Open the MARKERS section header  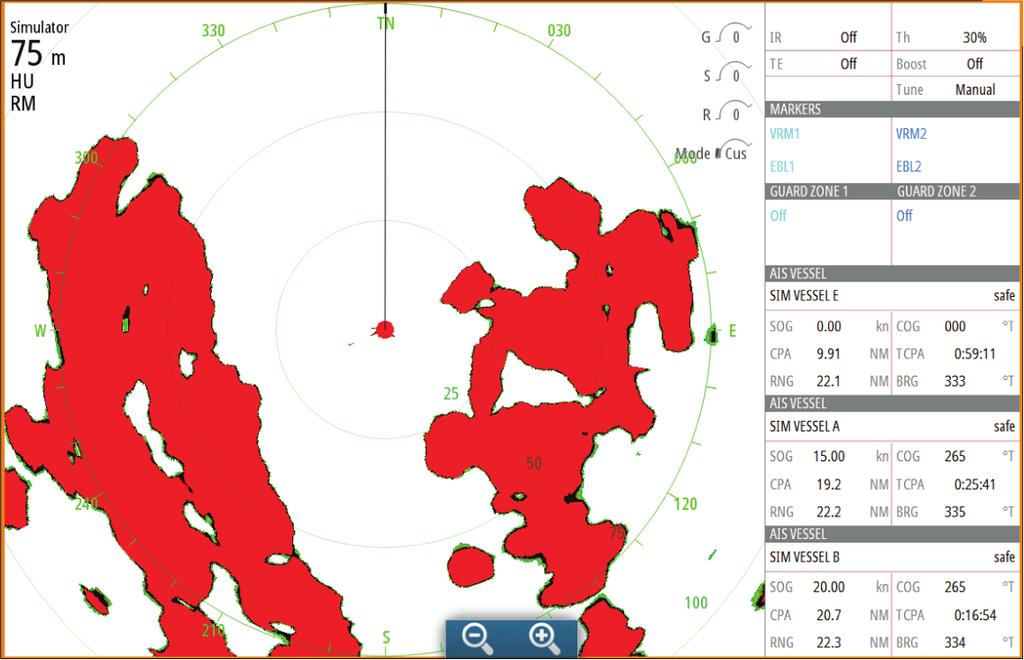point(892,109)
